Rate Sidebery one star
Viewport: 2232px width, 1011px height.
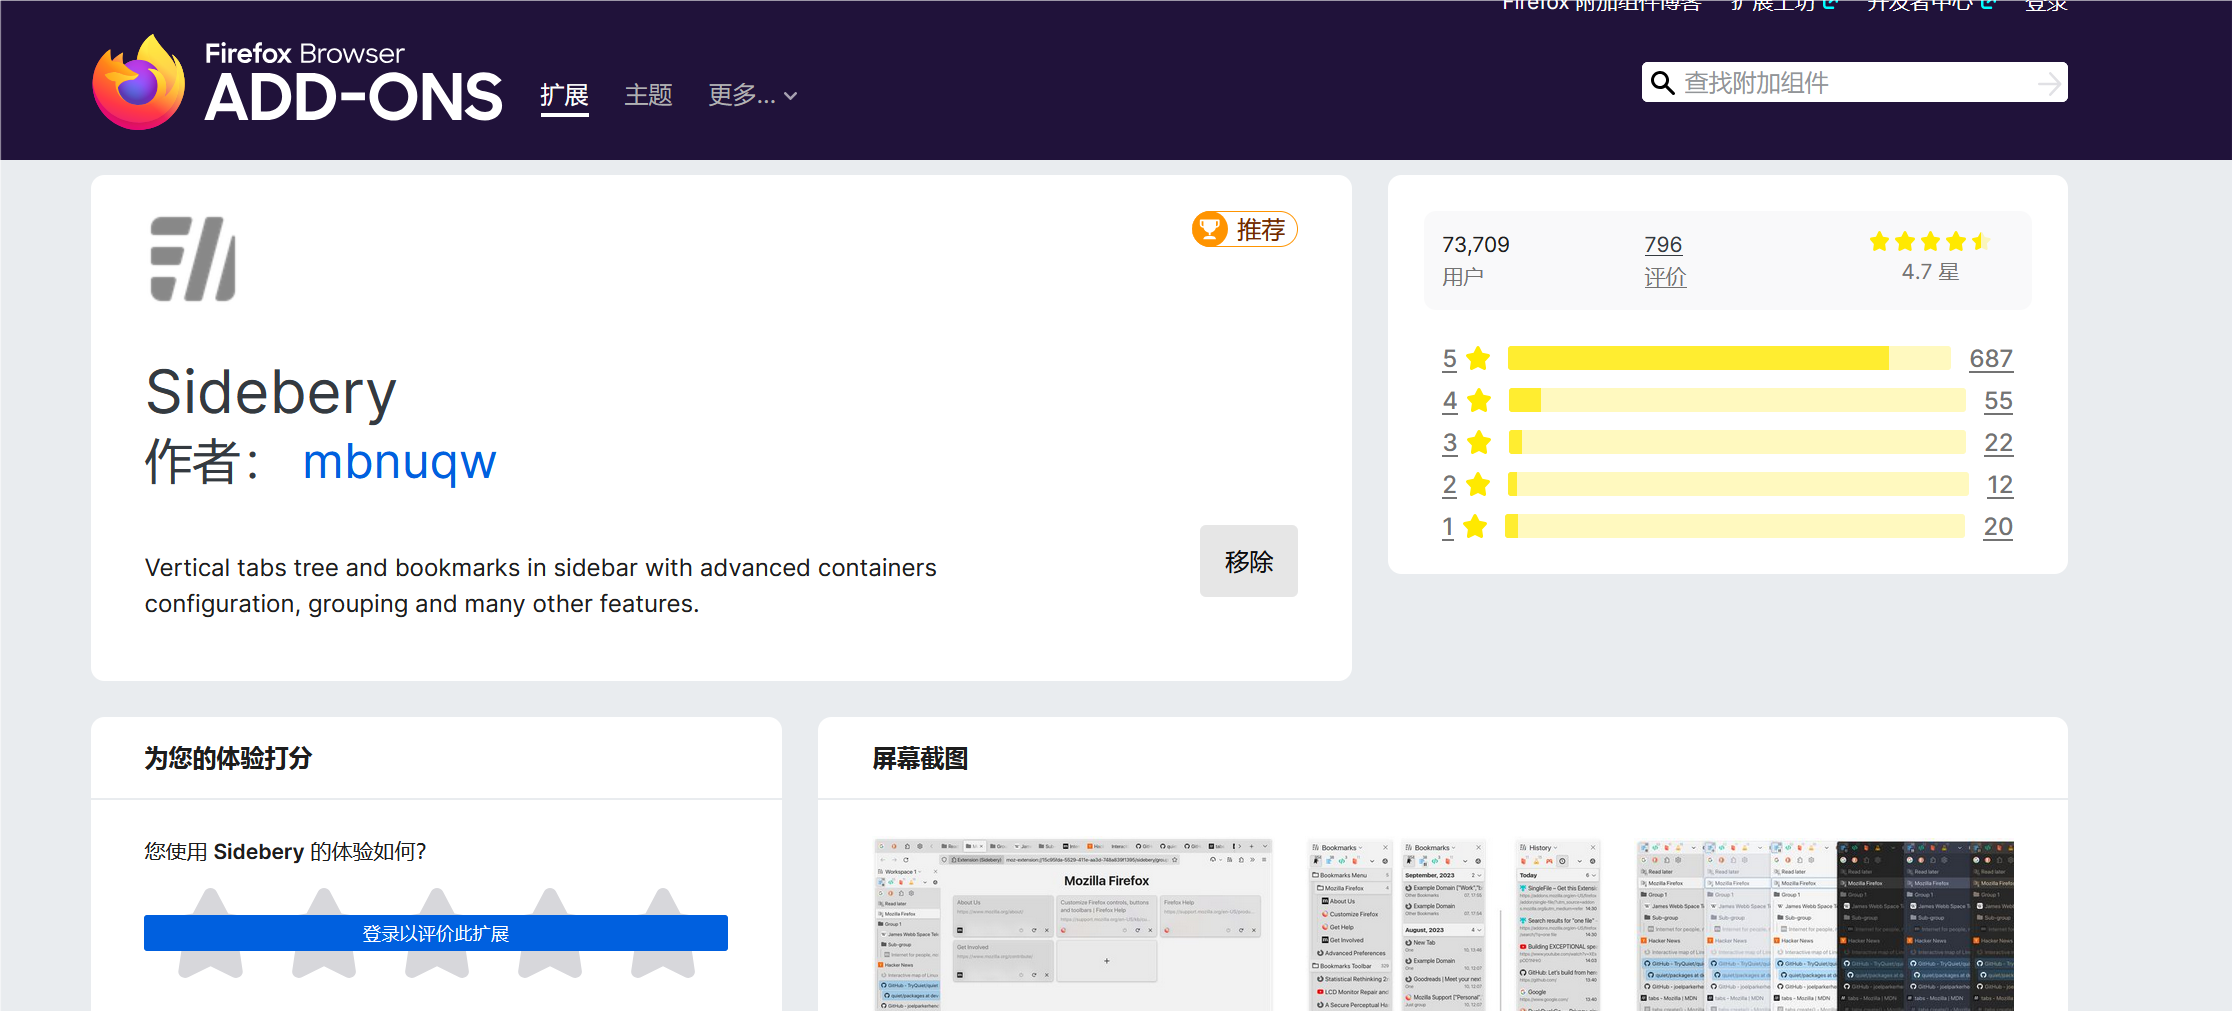tap(211, 932)
